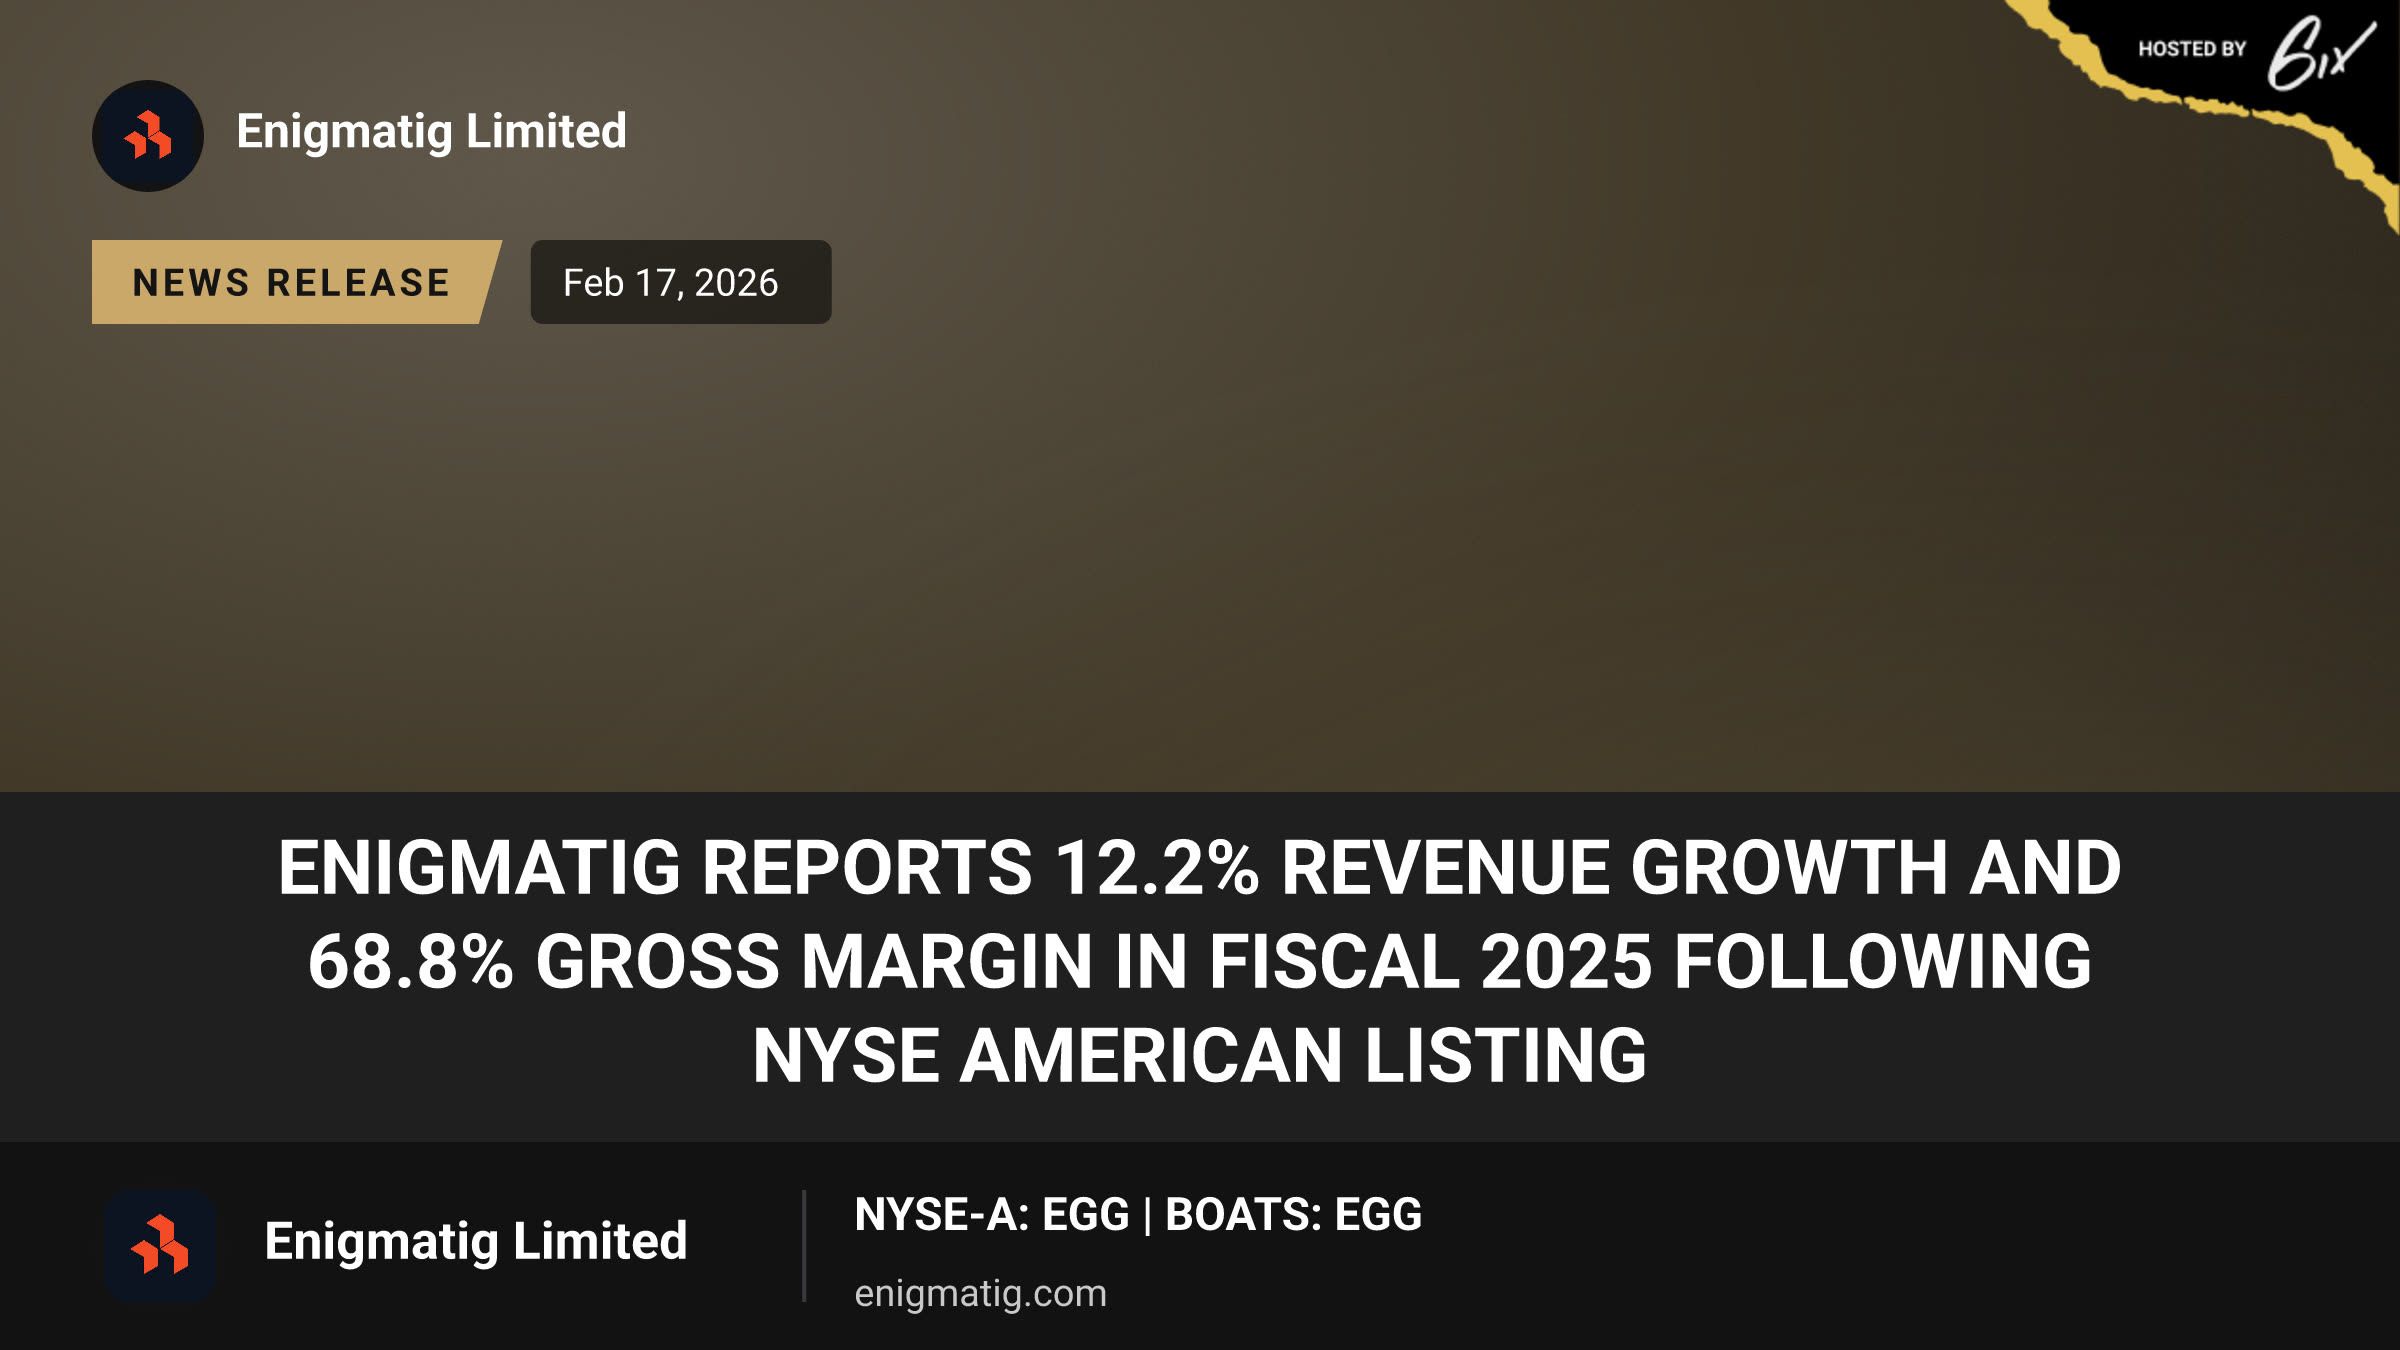Click the HOSTED BY label
Screen dimensions: 2400x1350
[x=2192, y=49]
